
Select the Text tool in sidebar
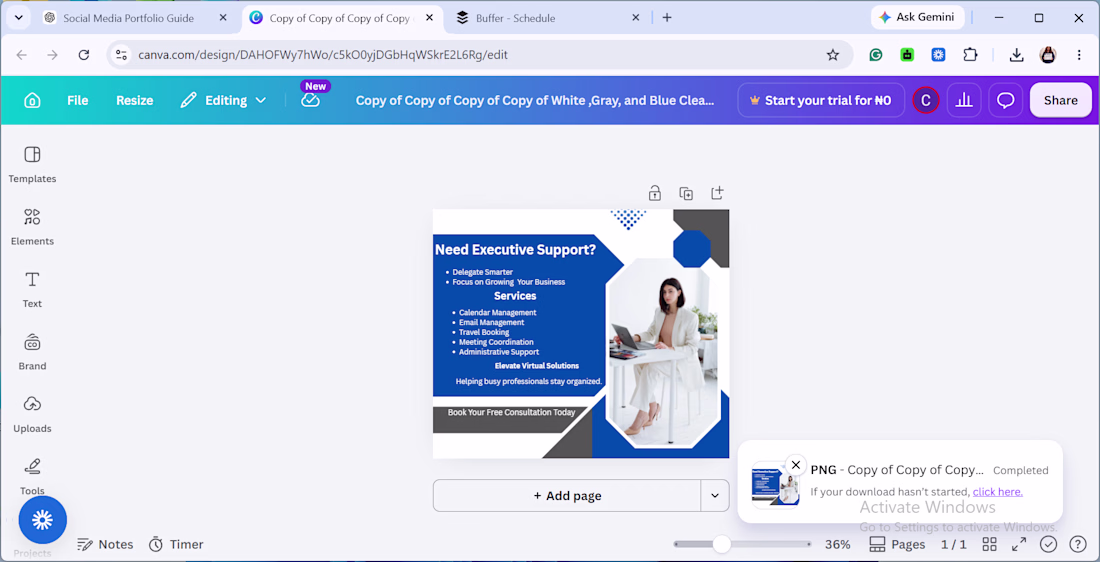coord(32,290)
